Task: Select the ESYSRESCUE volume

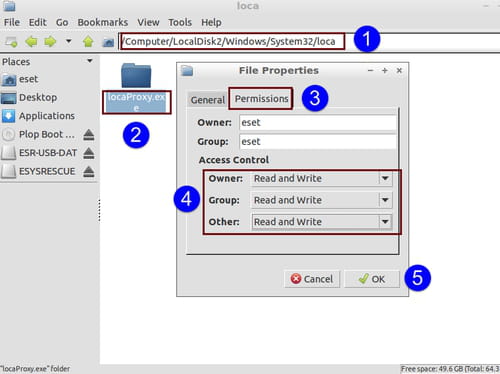Action: 38,171
